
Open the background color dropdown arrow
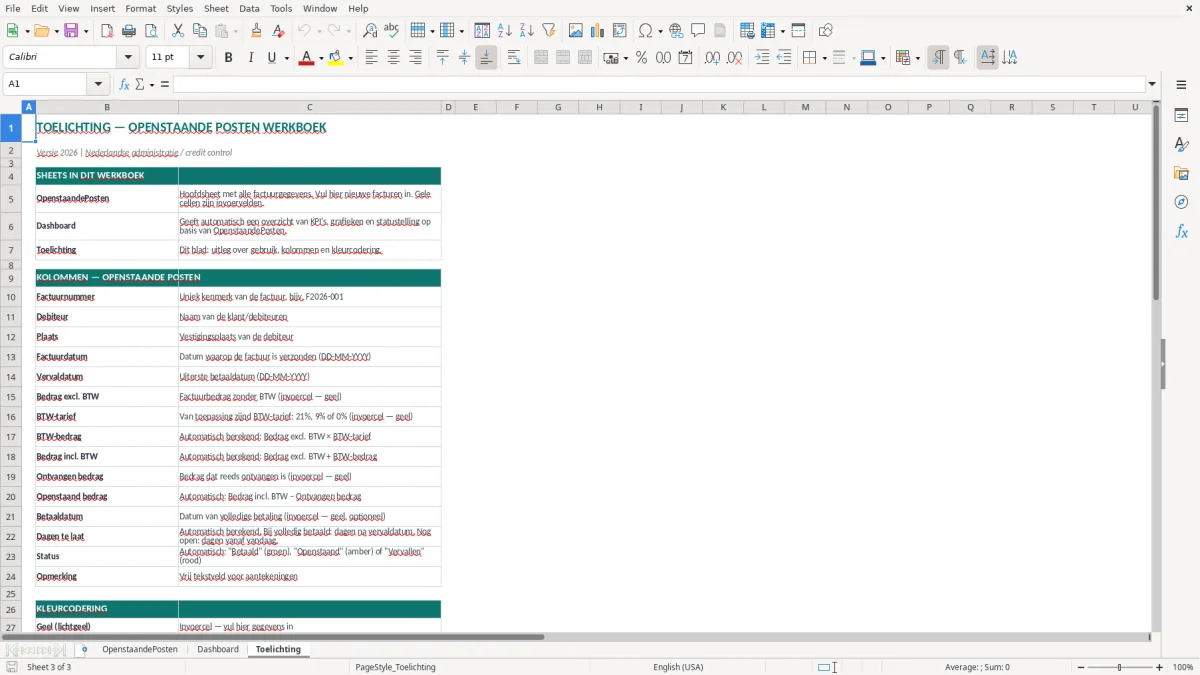pyautogui.click(x=350, y=58)
